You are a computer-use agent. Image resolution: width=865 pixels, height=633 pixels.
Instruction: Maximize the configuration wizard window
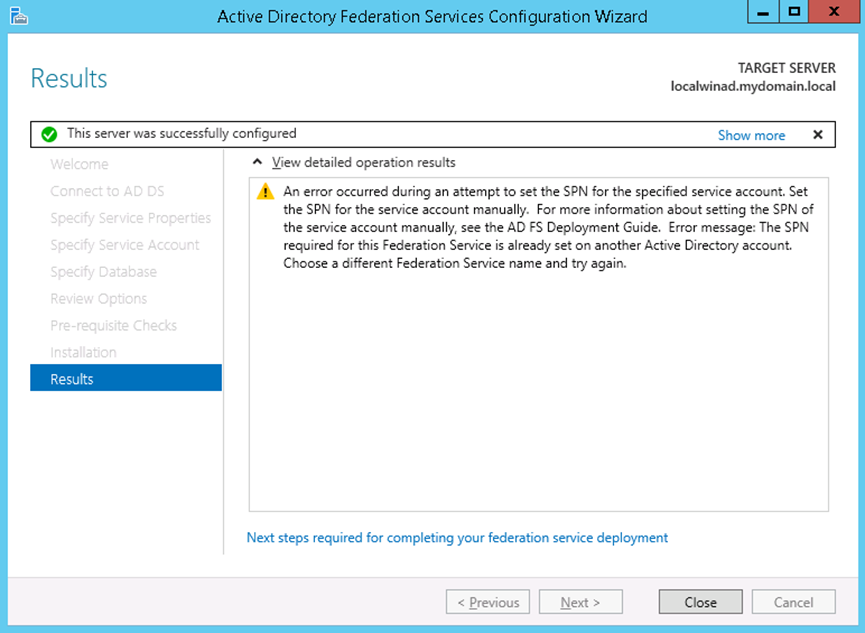click(795, 13)
